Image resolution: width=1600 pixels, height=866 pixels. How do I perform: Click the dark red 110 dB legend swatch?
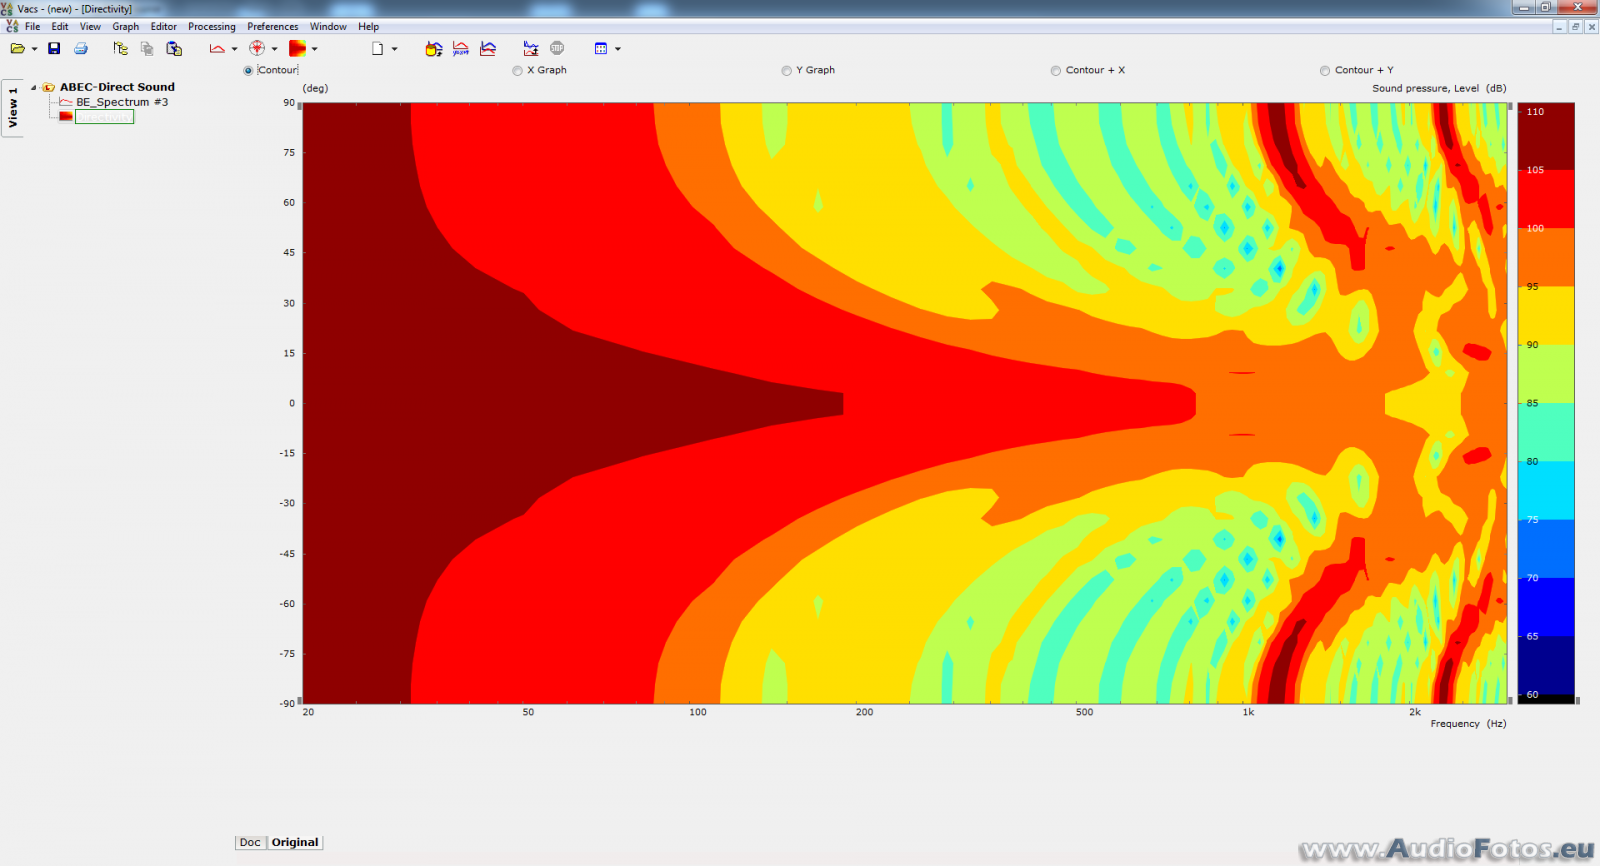click(x=1546, y=136)
